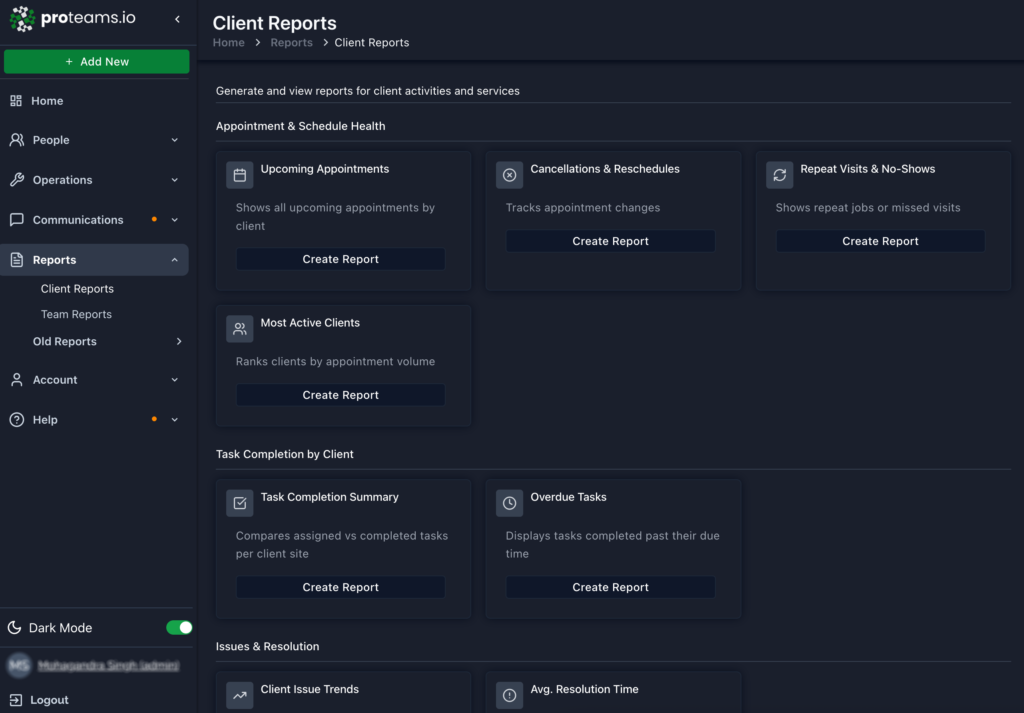Click the Add New button
Image resolution: width=1024 pixels, height=713 pixels.
(x=96, y=61)
